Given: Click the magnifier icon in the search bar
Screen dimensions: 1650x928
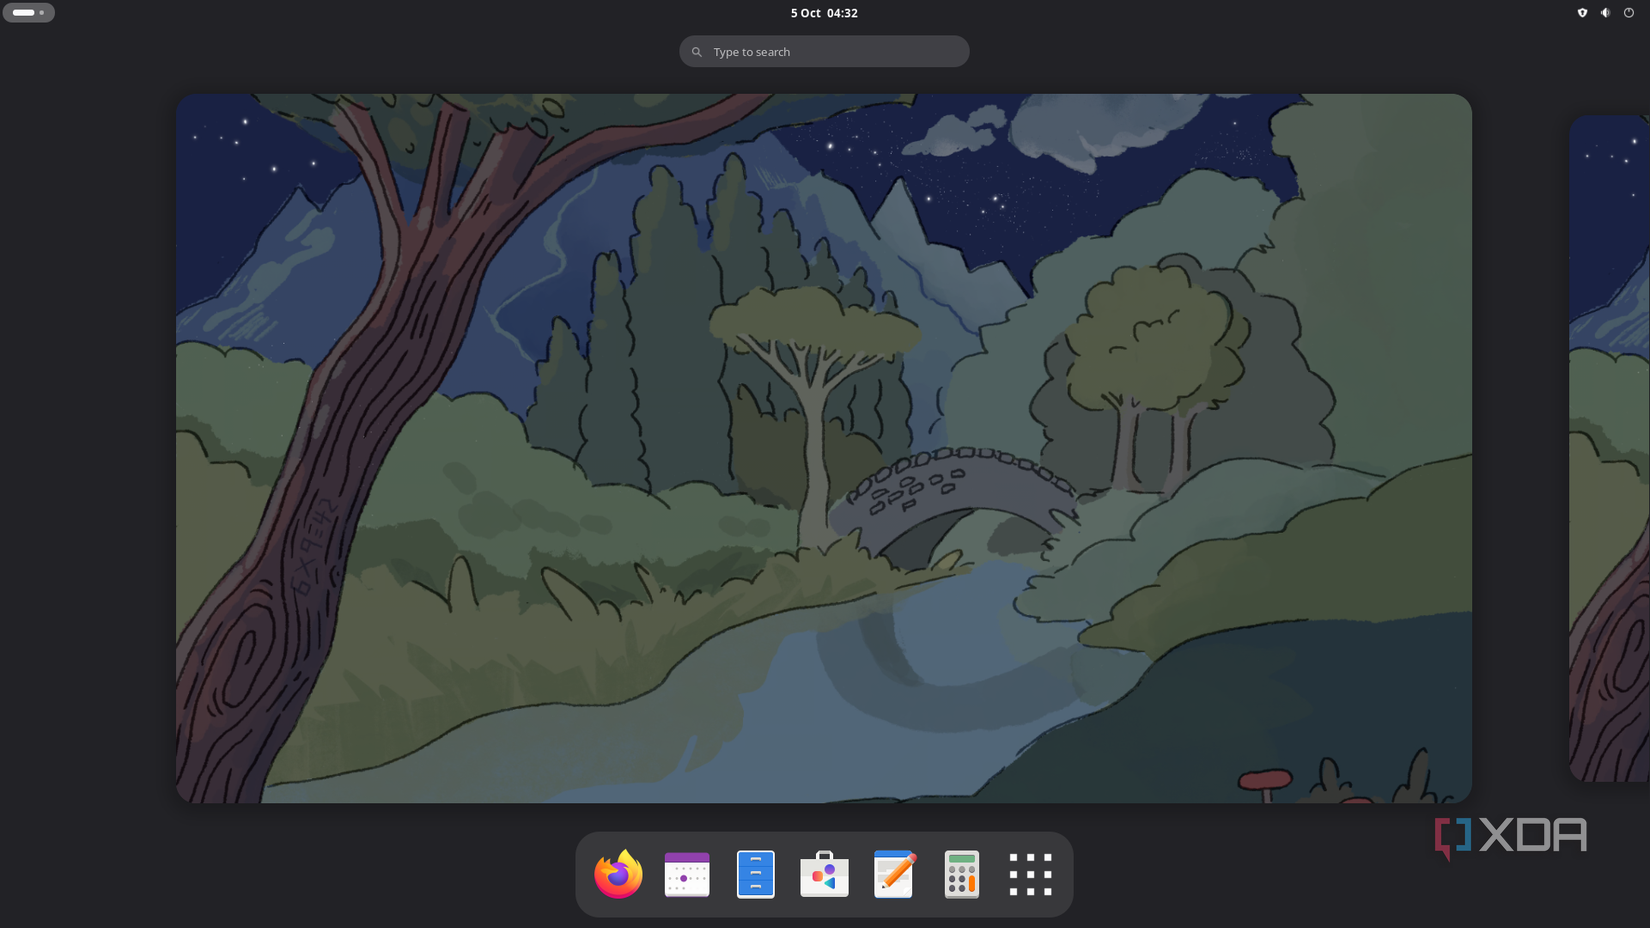Looking at the screenshot, I should [x=697, y=51].
